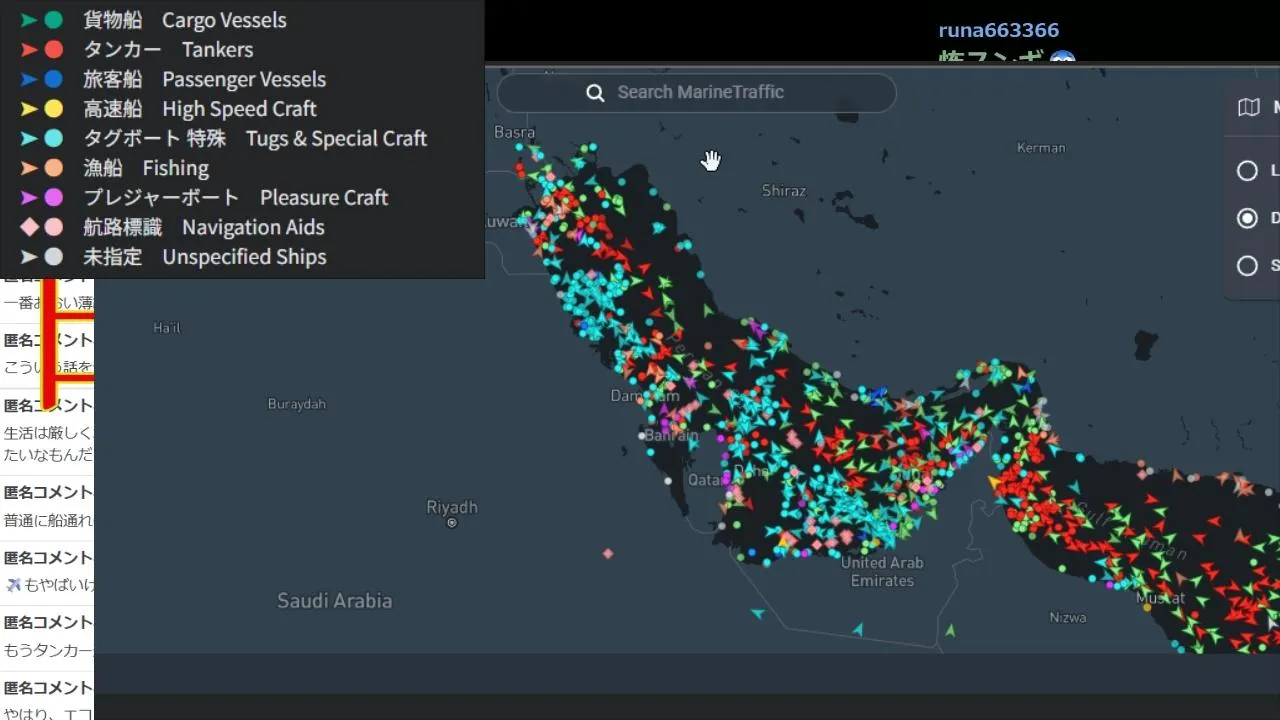Click the Riyadh city label

[452, 507]
